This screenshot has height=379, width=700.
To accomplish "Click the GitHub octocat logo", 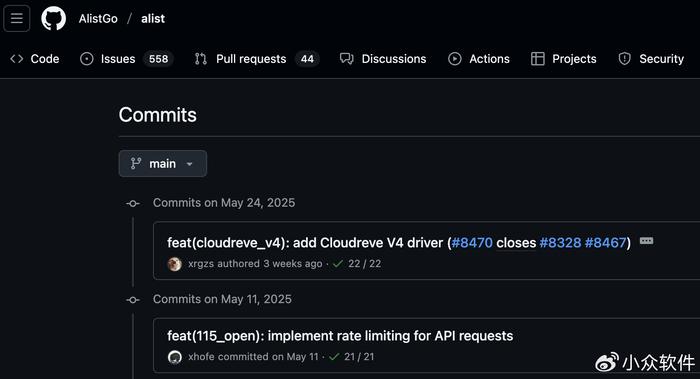I will tap(54, 18).
